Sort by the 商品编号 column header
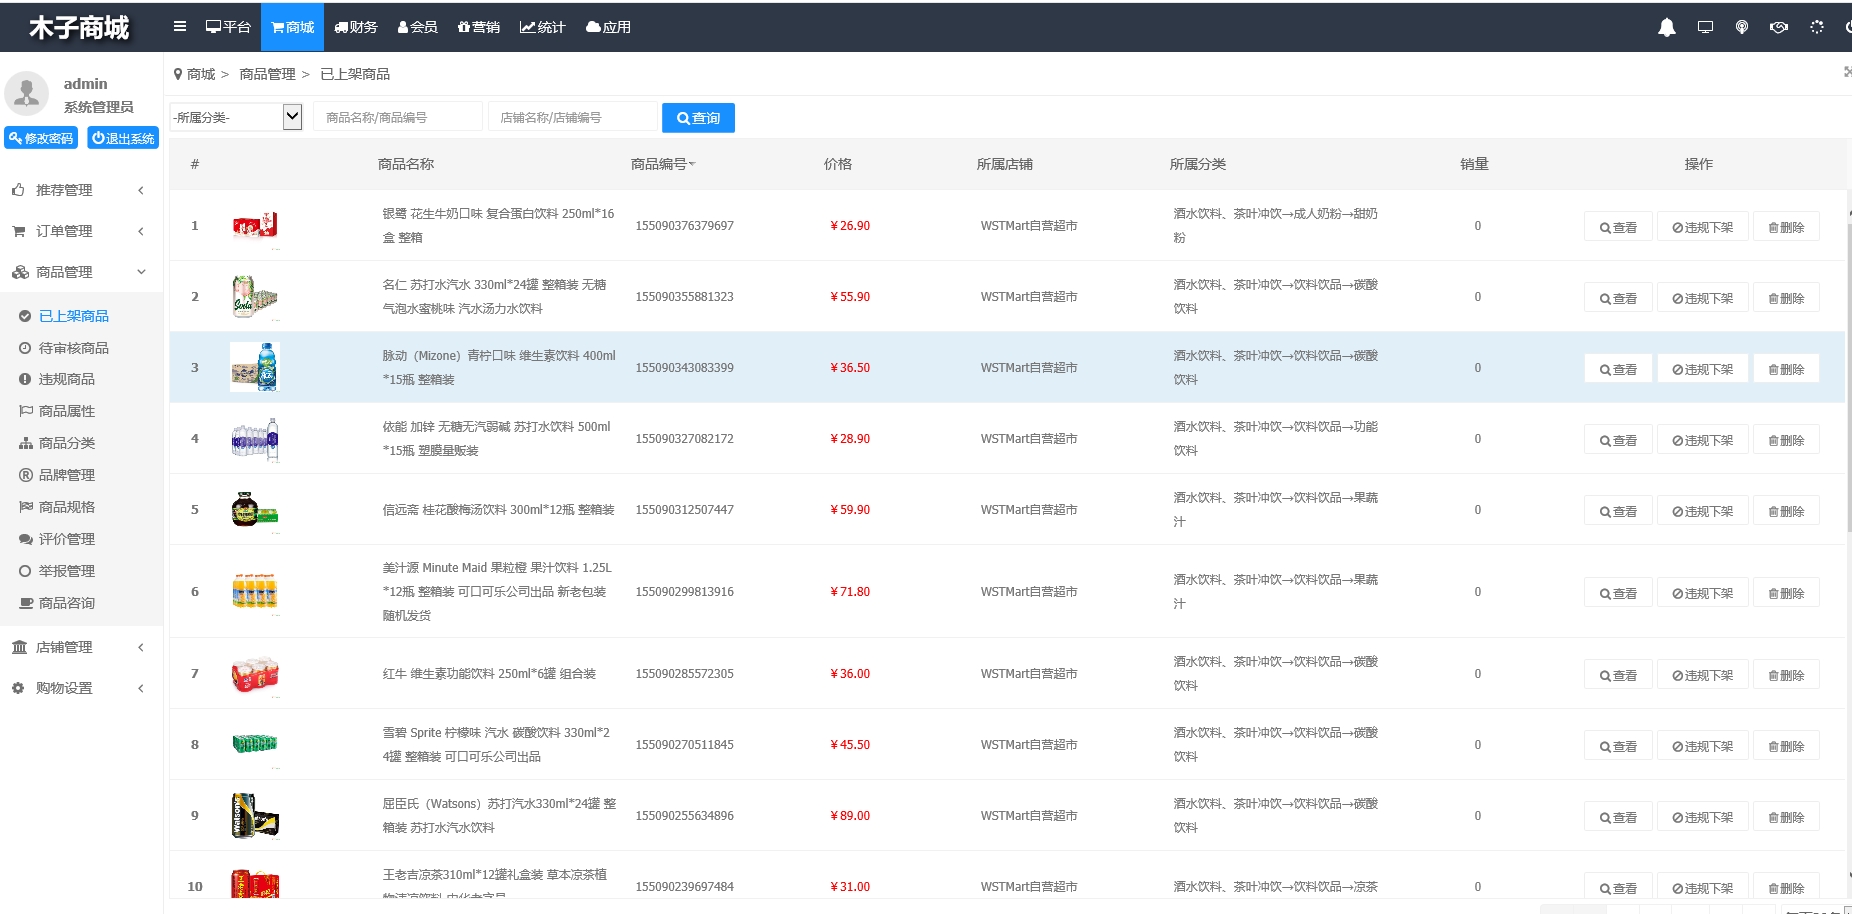1852x914 pixels. (x=662, y=164)
